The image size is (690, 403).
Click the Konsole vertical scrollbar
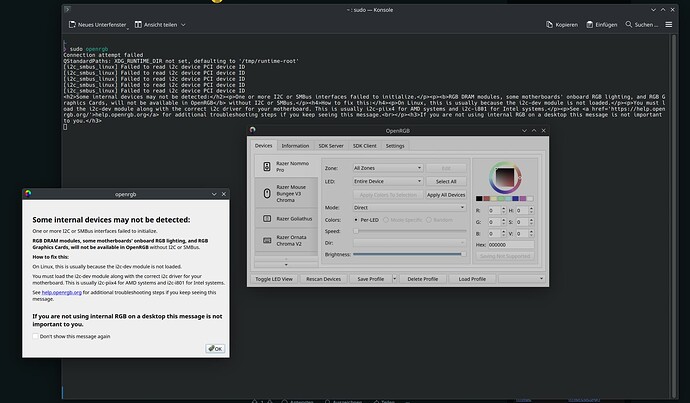coord(674,216)
